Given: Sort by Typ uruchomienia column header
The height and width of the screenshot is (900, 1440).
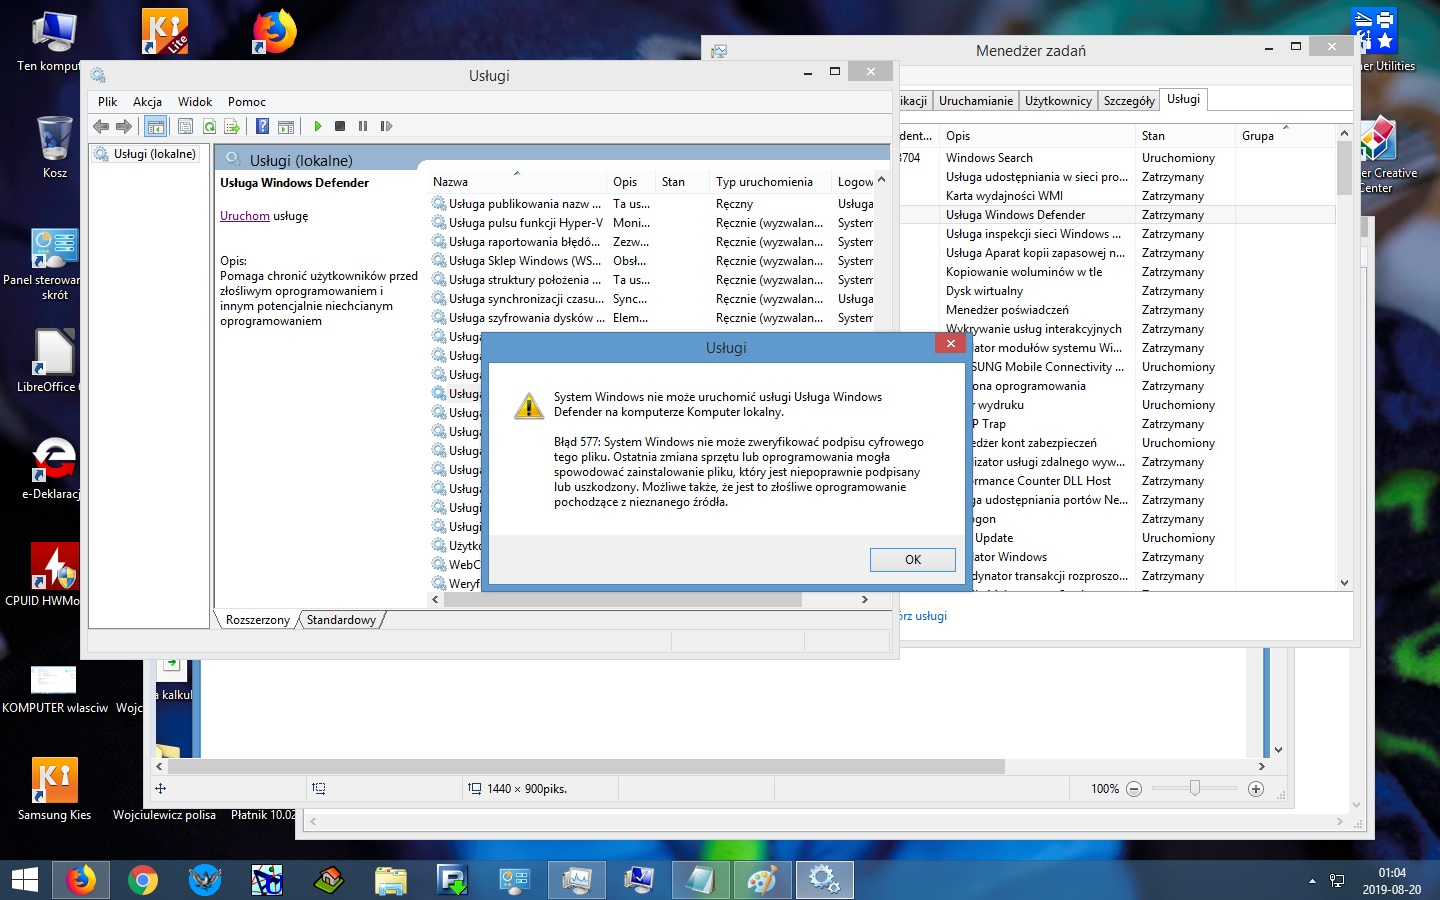Looking at the screenshot, I should point(770,182).
